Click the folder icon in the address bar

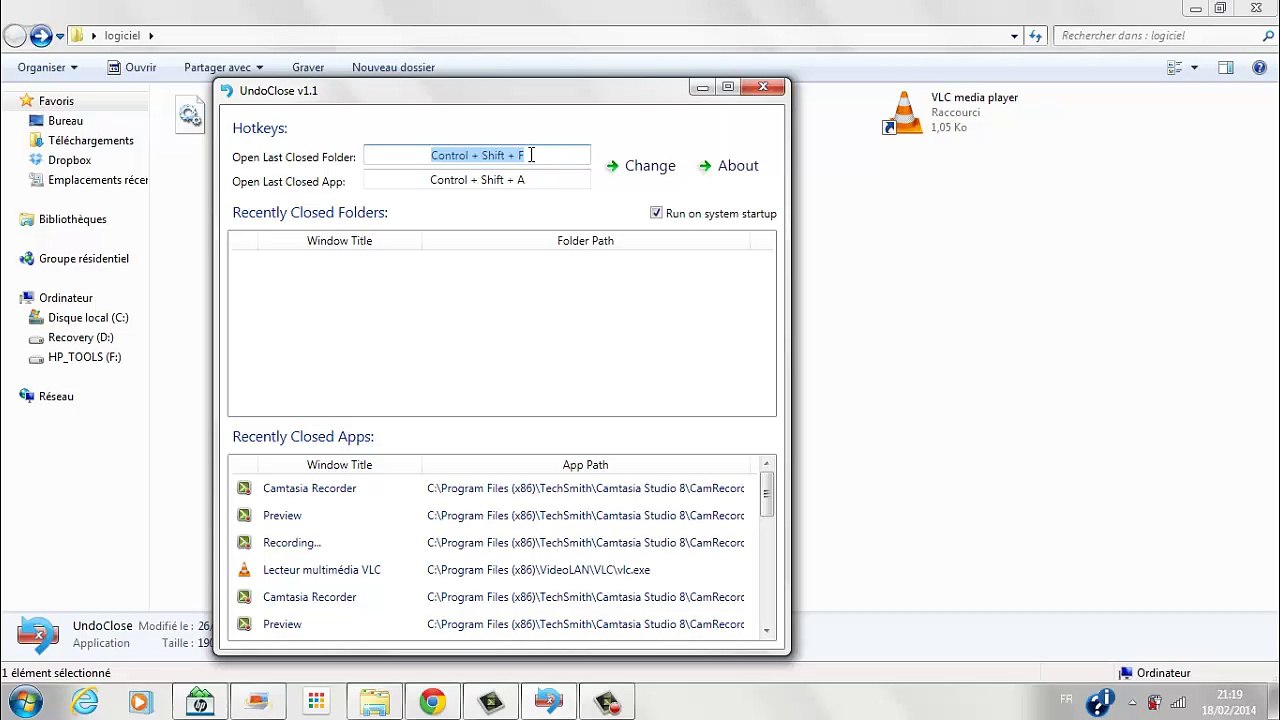76,35
